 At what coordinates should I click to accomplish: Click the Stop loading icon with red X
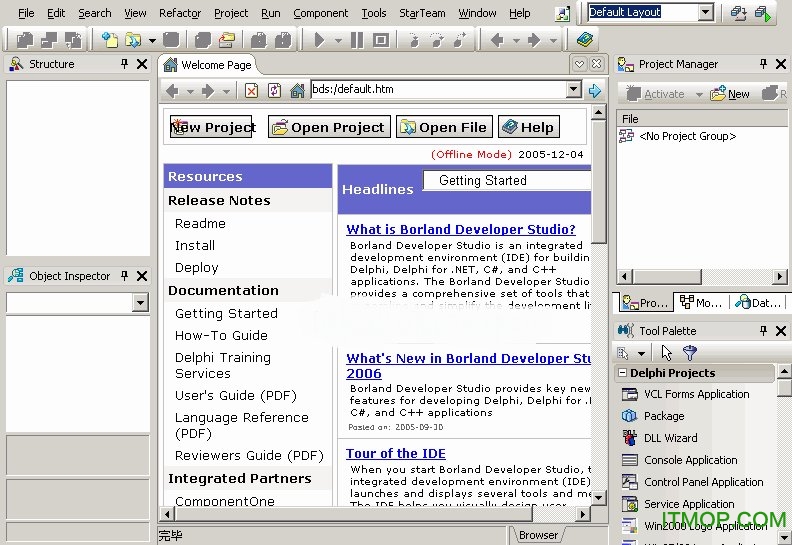coord(252,90)
